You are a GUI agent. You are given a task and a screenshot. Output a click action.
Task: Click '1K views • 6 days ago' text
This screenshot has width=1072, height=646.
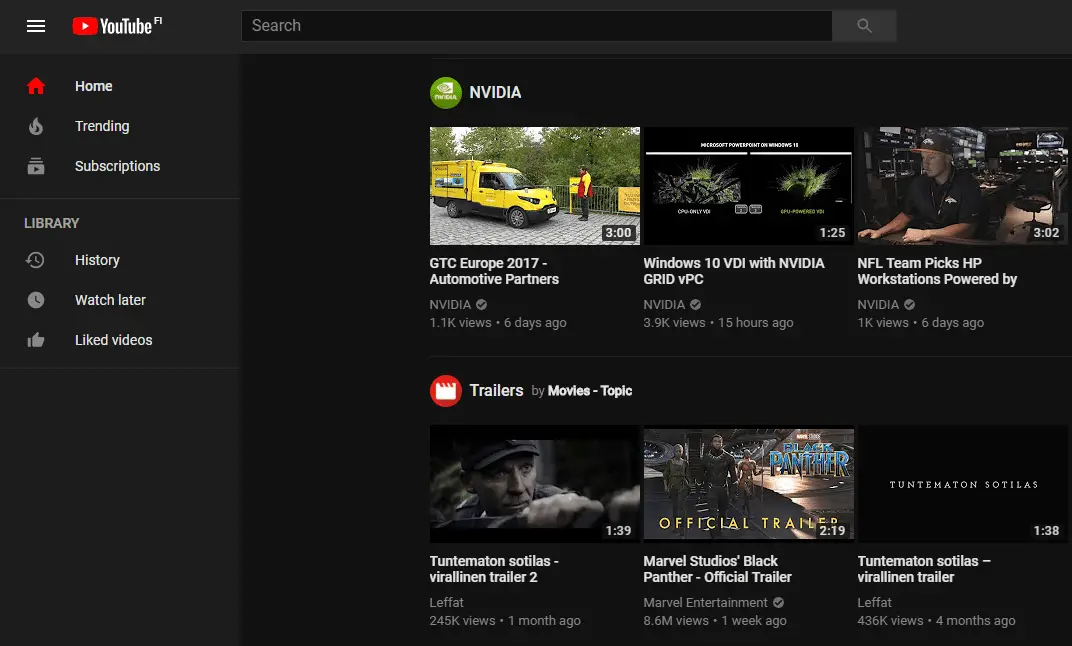click(921, 323)
